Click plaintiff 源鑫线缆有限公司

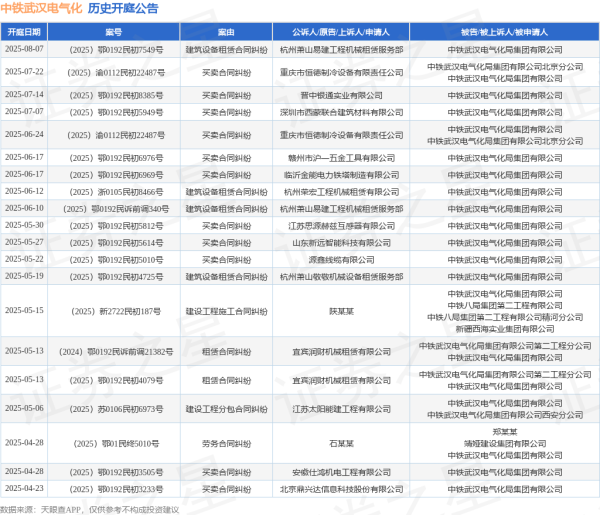(x=341, y=260)
